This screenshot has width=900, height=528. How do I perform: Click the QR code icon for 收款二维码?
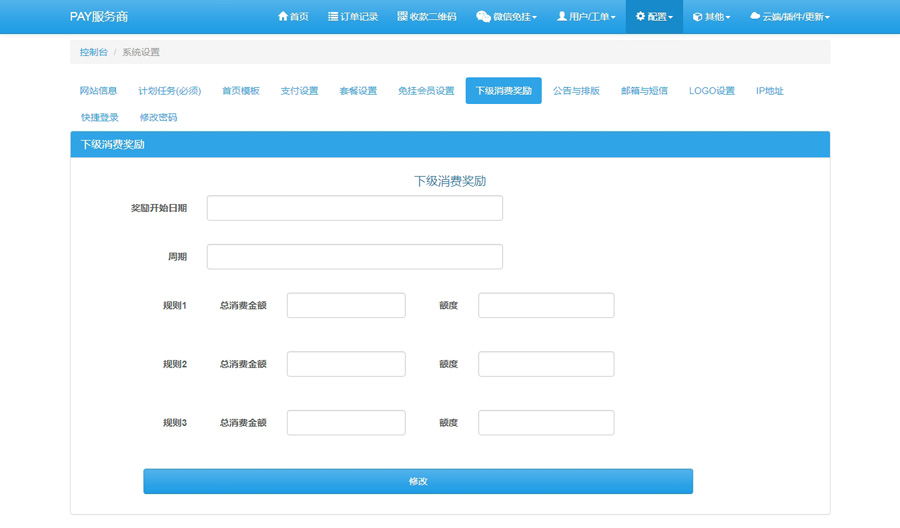coord(402,17)
